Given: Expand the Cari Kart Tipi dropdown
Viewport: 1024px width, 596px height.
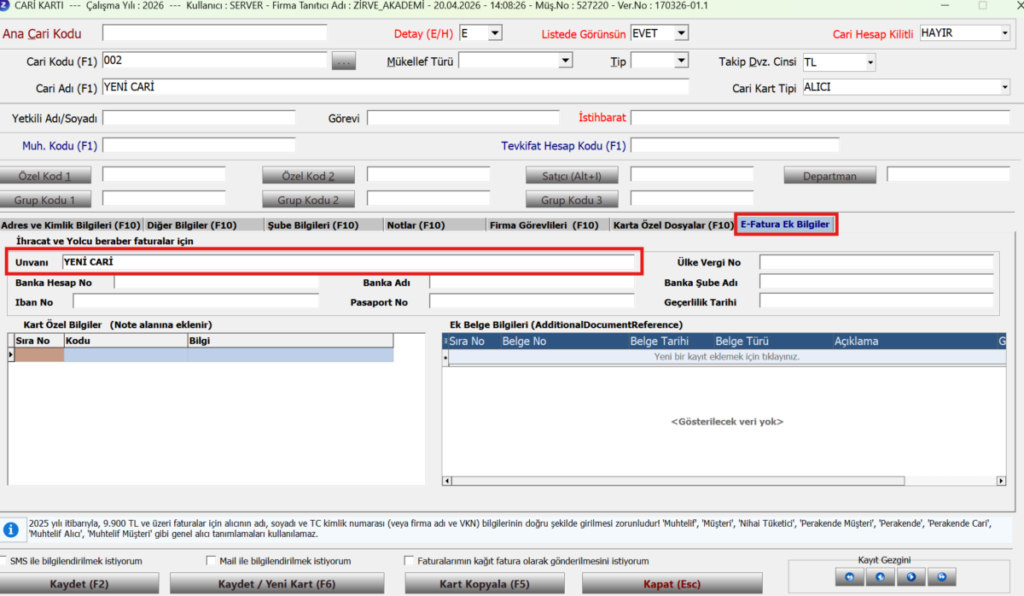Looking at the screenshot, I should point(1004,87).
